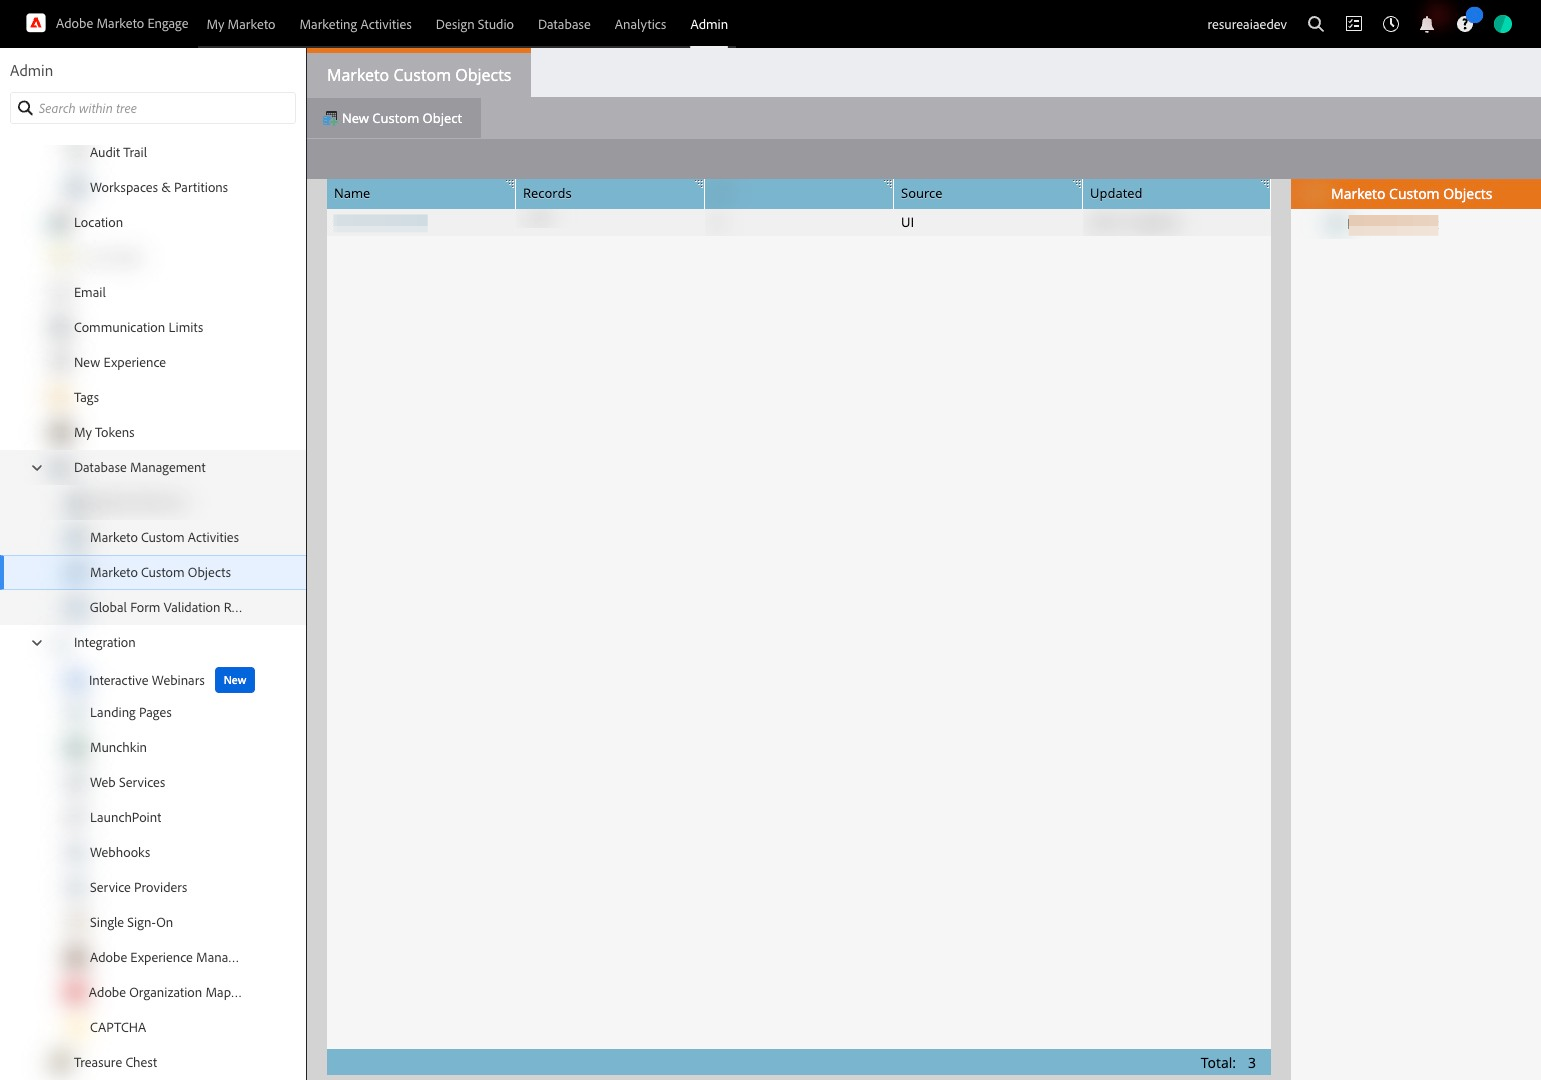Screen dimensions: 1541x1080
Task: Open the global search icon
Action: [x=1316, y=24]
